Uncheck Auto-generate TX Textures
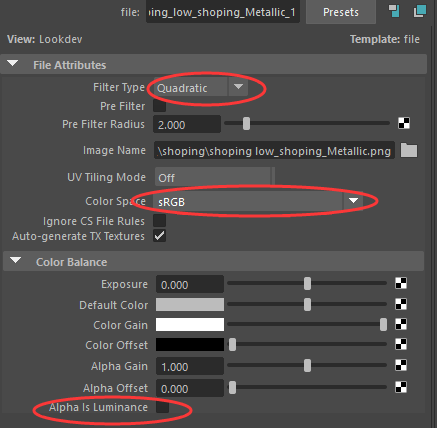Screen dimensions: 437x428 coord(159,236)
